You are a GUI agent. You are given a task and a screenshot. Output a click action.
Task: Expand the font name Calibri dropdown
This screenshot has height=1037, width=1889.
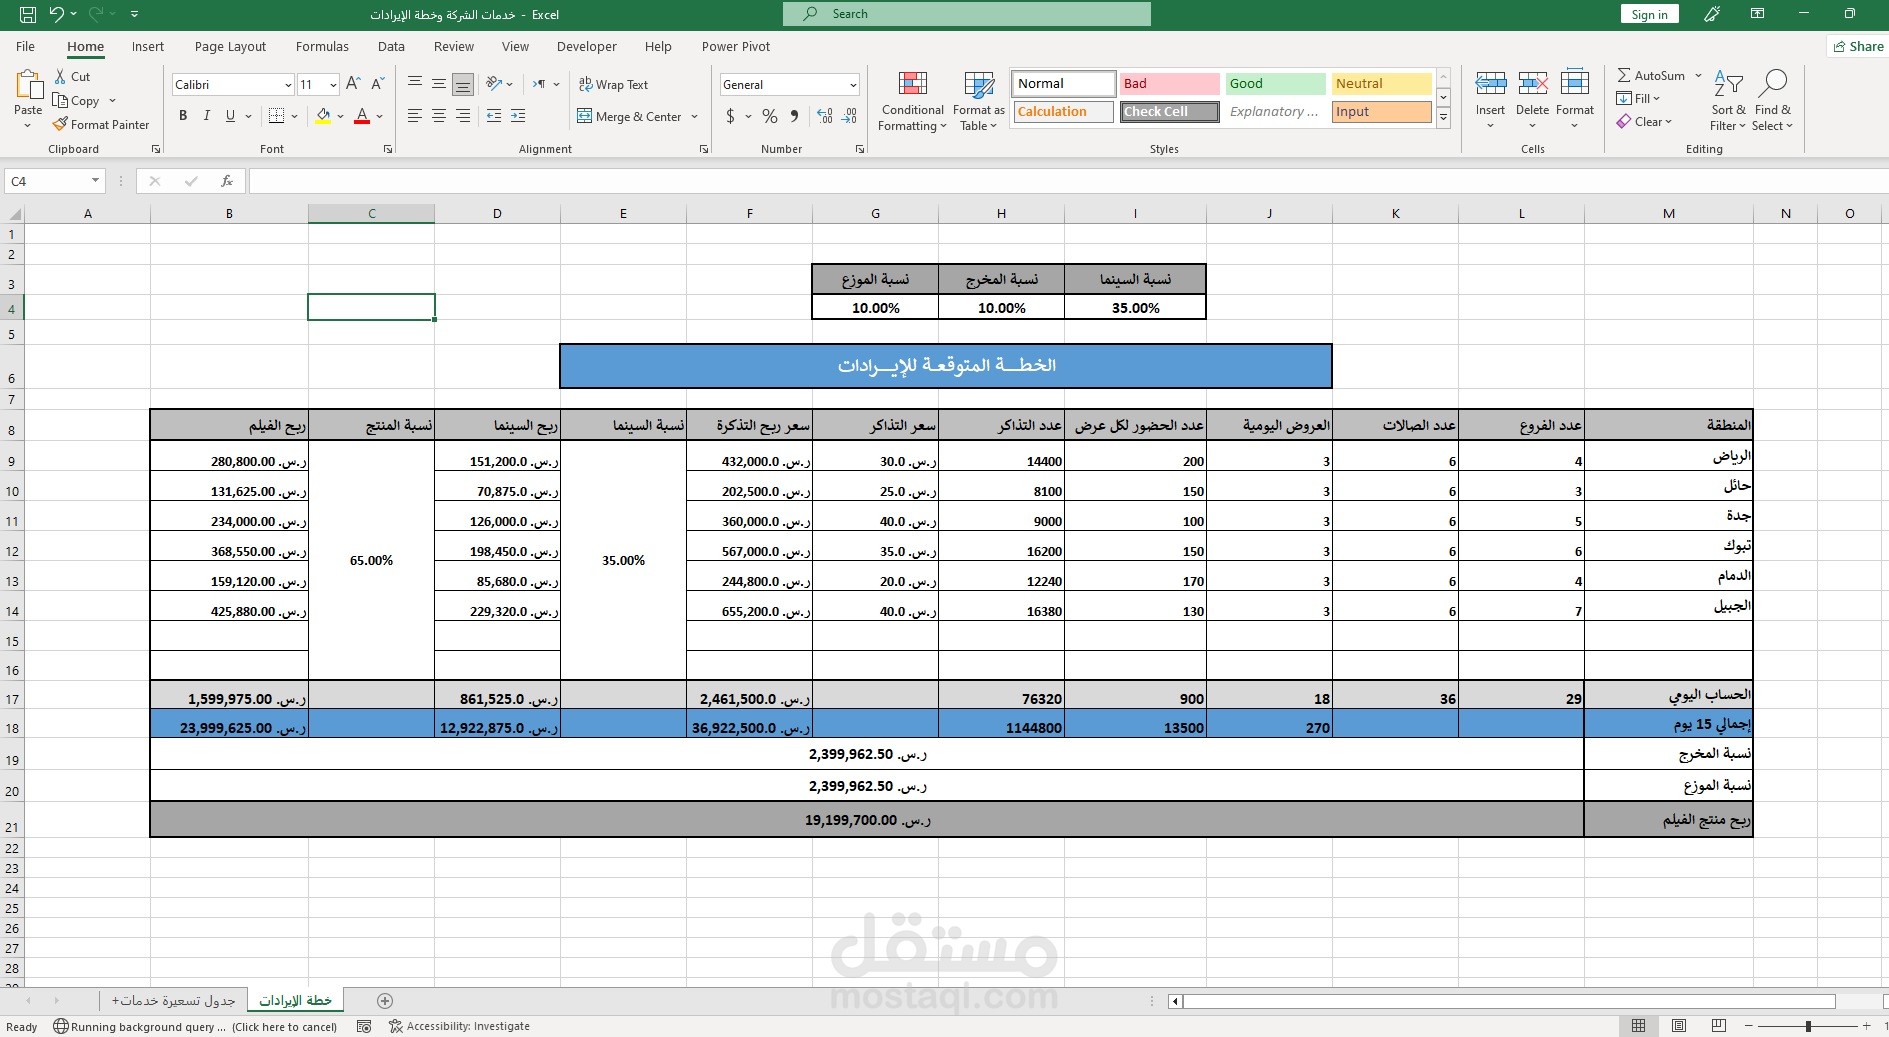pos(288,85)
